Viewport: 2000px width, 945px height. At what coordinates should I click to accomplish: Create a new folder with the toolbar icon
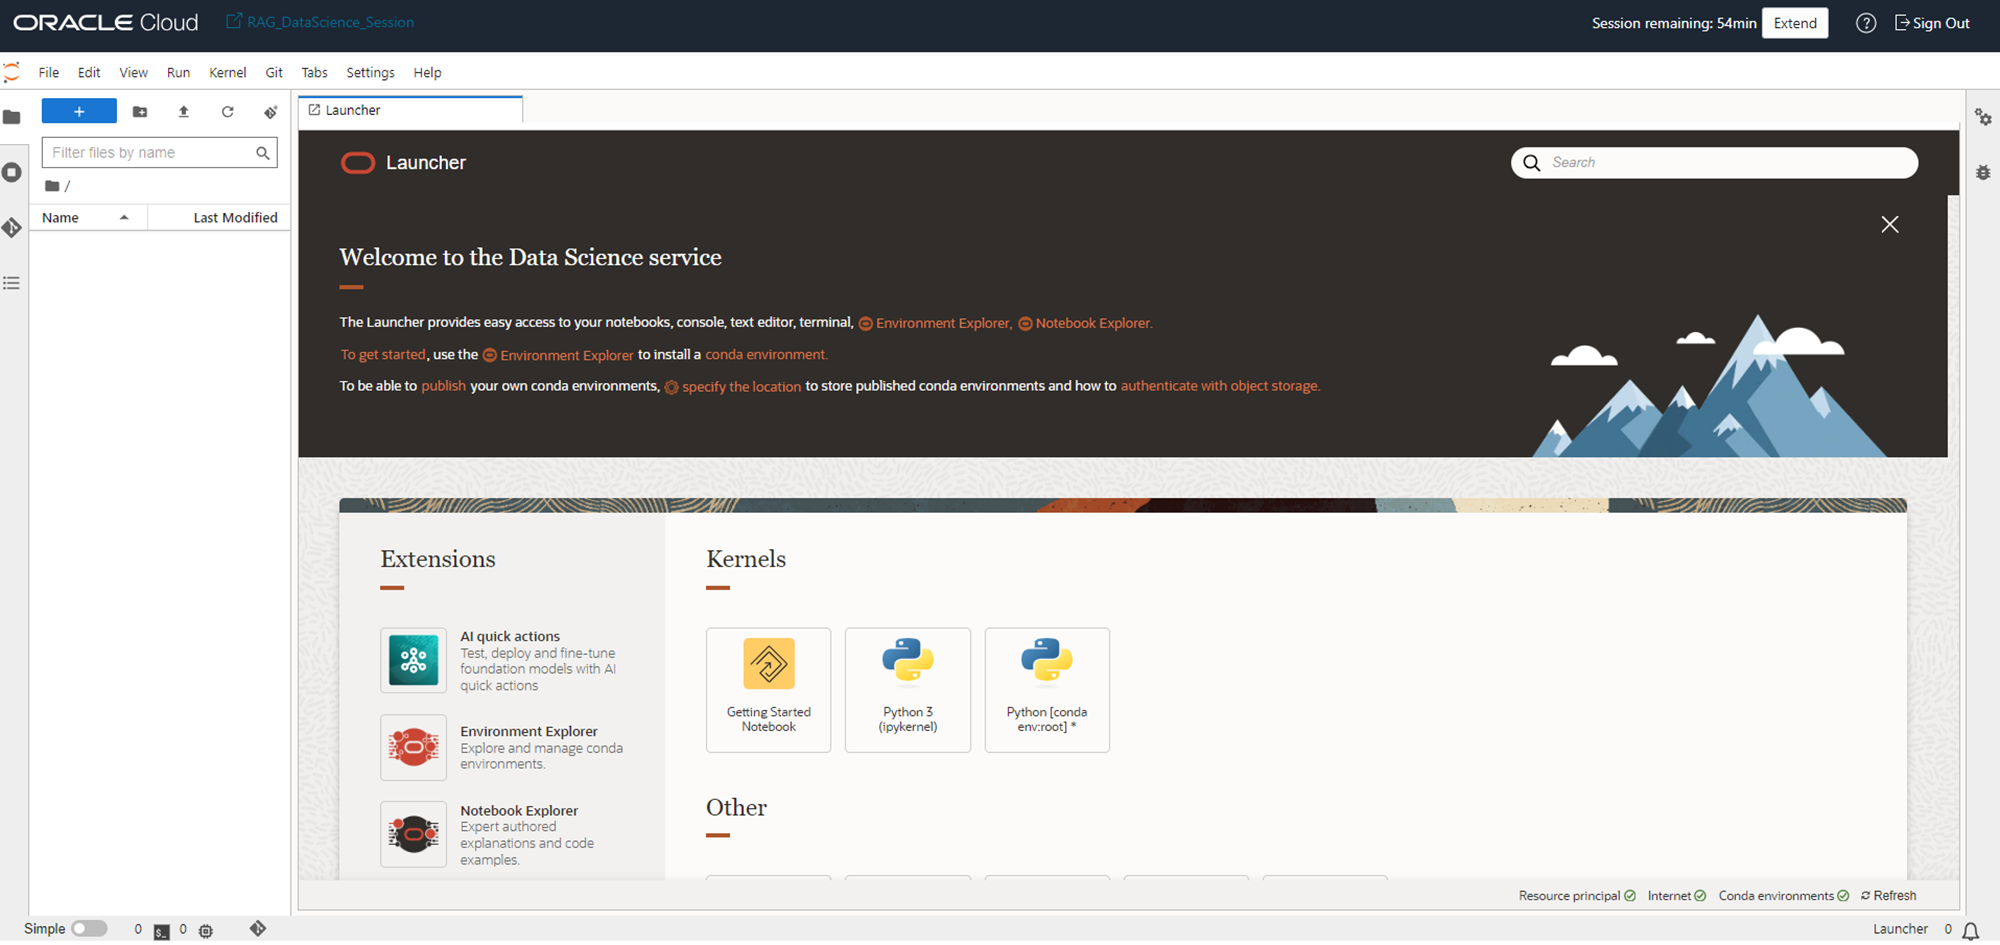tap(140, 112)
